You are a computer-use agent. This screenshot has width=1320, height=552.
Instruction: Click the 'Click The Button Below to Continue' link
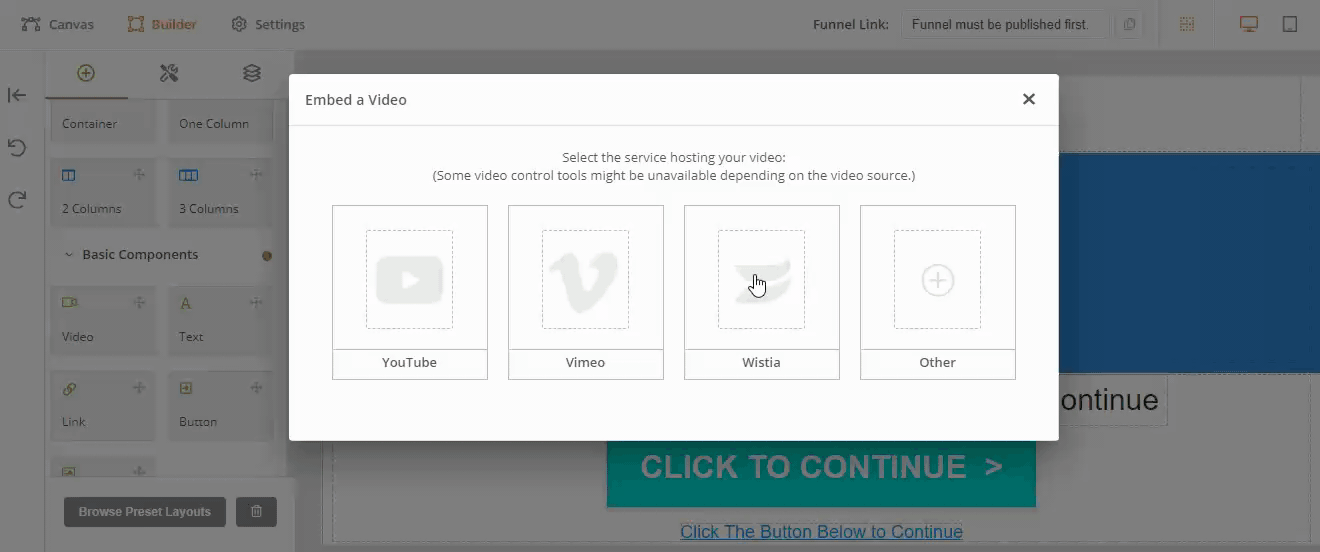(821, 532)
